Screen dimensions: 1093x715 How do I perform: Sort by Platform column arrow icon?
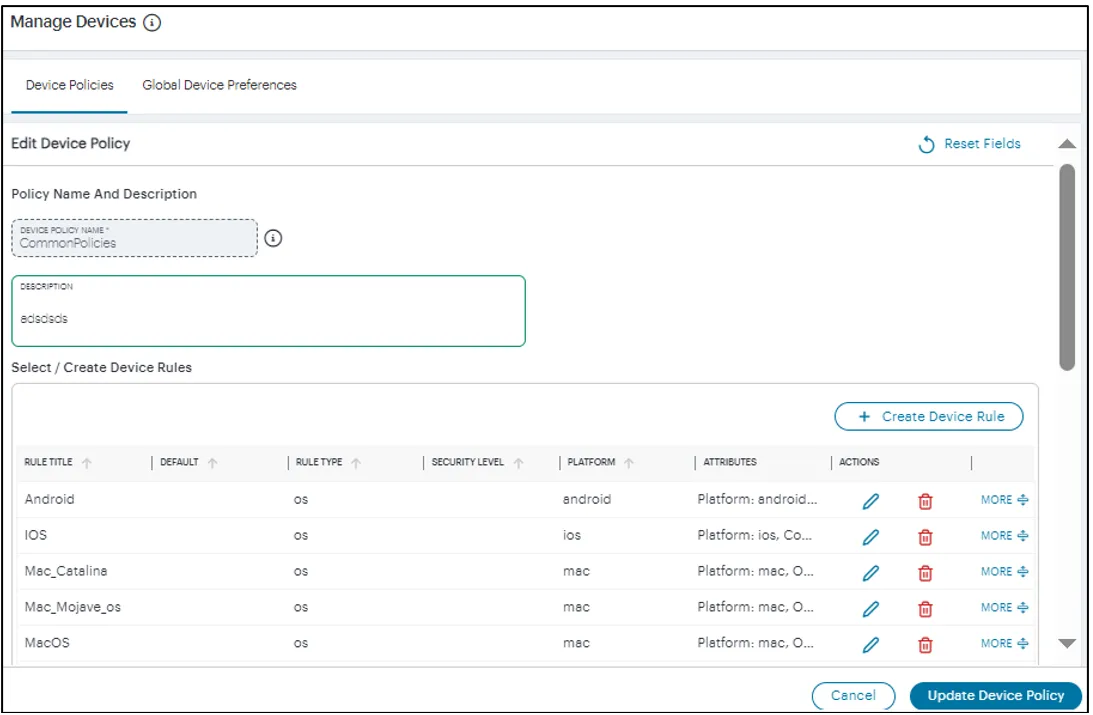point(629,463)
